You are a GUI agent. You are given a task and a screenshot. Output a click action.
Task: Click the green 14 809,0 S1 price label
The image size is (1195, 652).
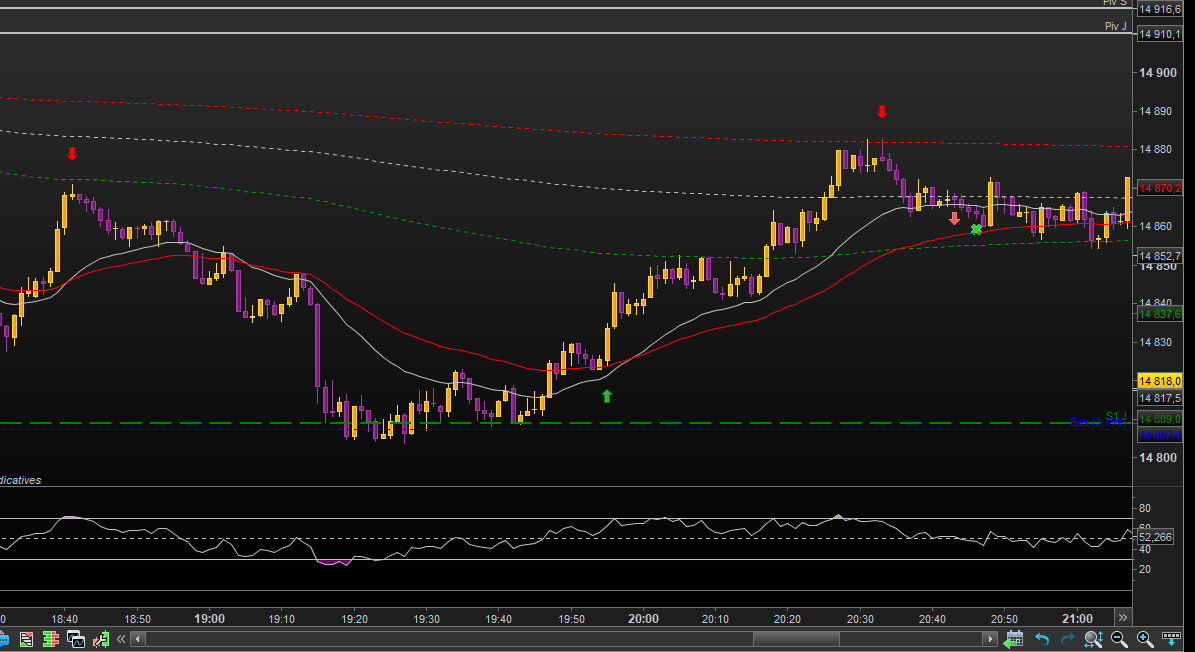(x=1159, y=420)
